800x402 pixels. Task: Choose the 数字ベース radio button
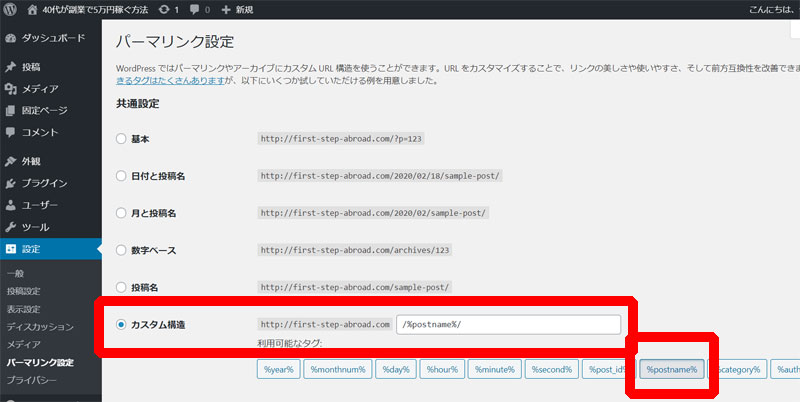click(x=122, y=249)
